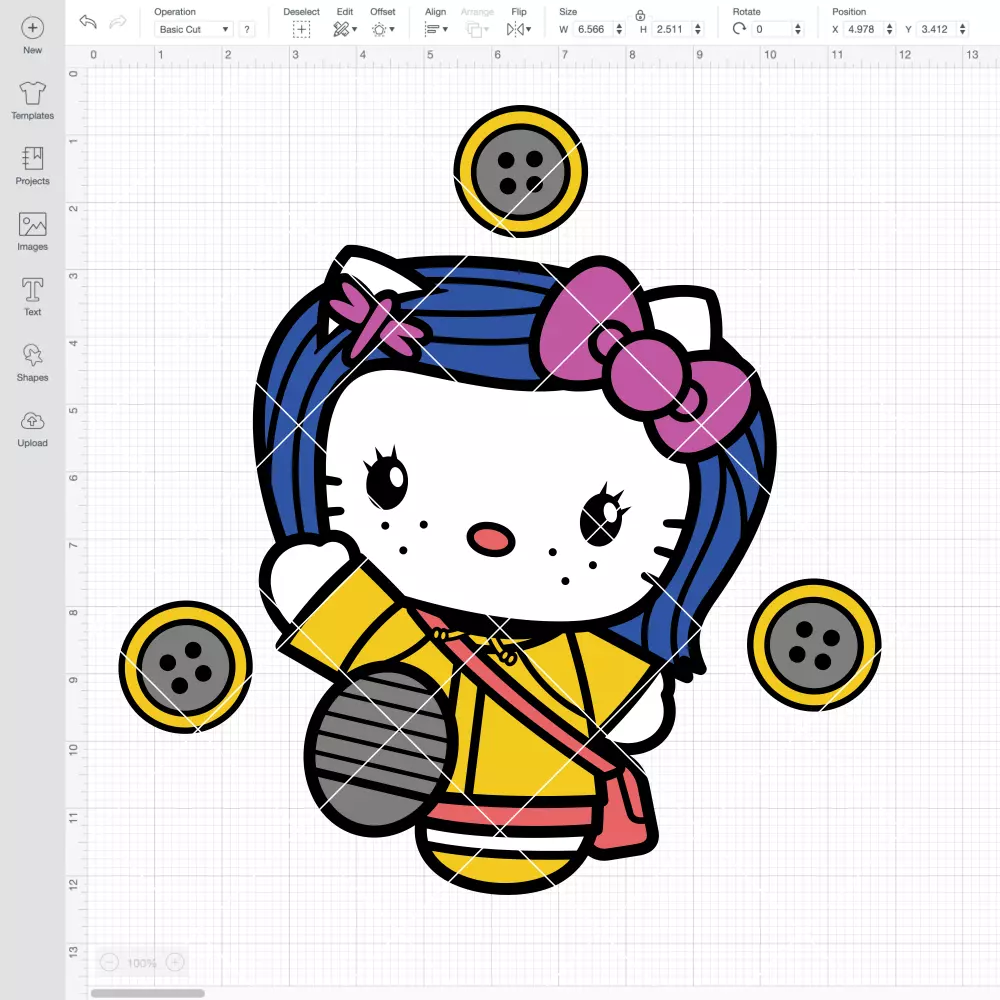The height and width of the screenshot is (1000, 1000).
Task: Select the pink bow on the character
Action: click(x=644, y=357)
